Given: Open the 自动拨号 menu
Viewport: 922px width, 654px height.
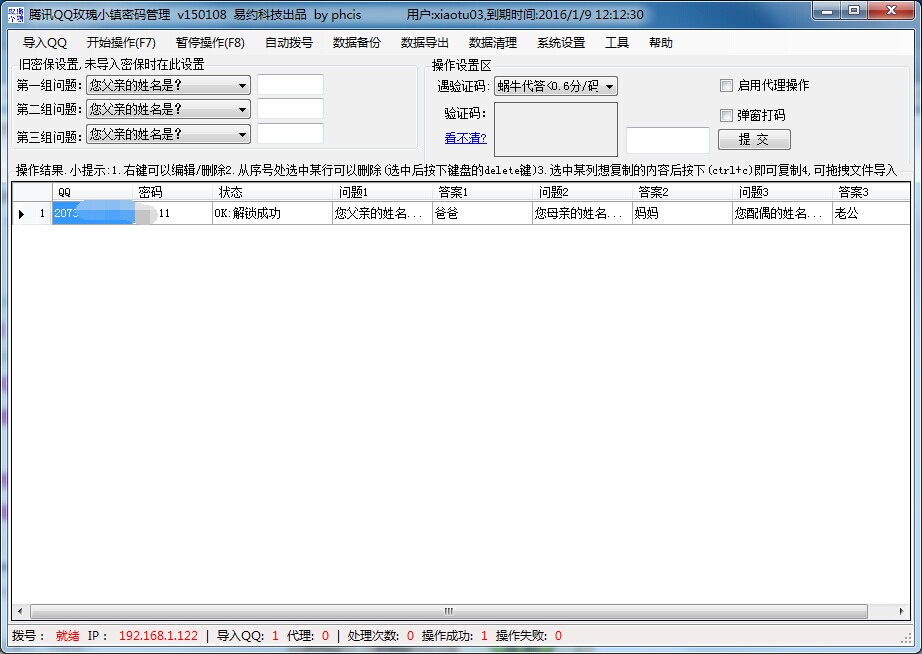Looking at the screenshot, I should pos(289,42).
